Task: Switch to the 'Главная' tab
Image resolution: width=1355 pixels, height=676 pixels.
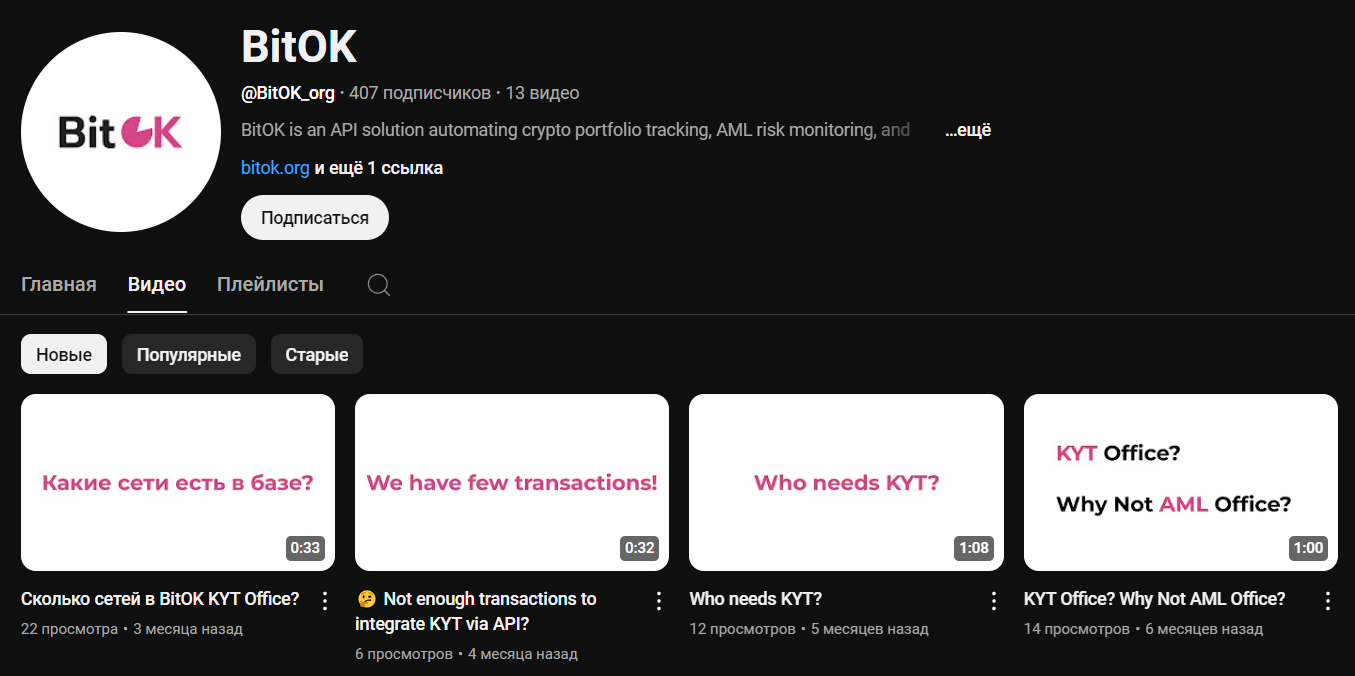Action: [58, 284]
